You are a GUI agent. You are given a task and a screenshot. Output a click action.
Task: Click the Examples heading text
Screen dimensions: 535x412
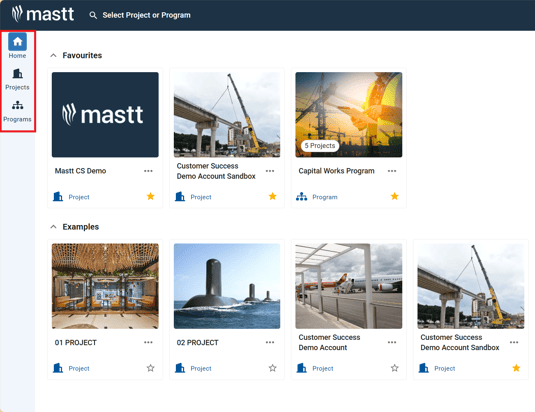pos(81,227)
